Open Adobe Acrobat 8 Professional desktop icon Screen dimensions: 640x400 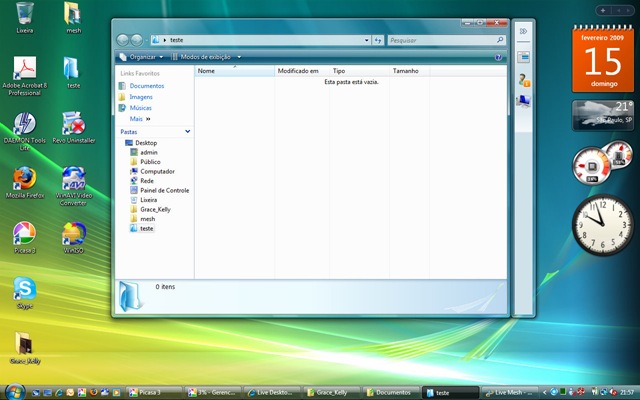pos(25,69)
